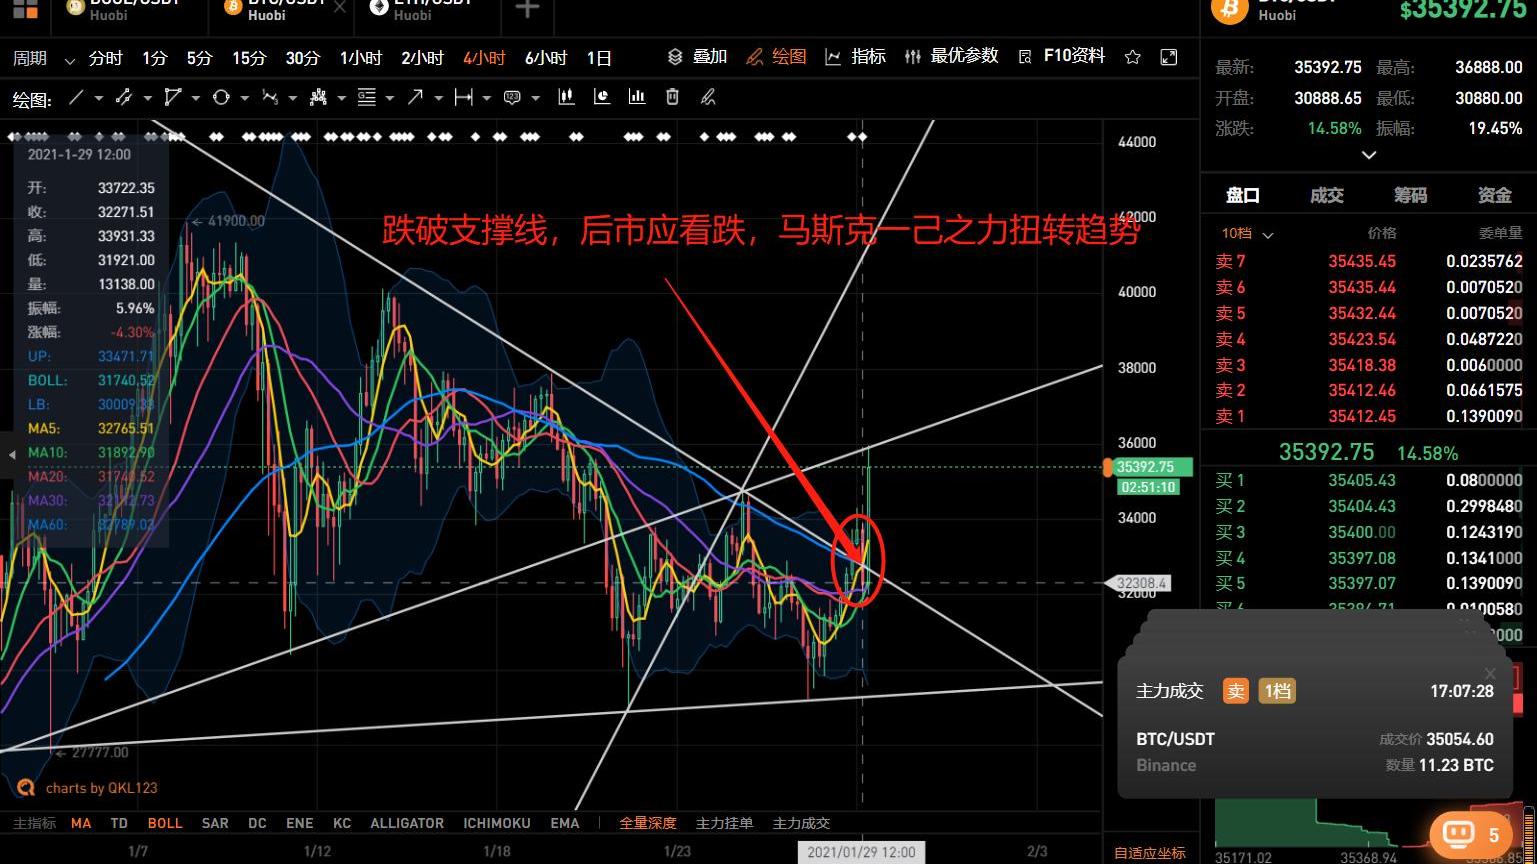The width and height of the screenshot is (1537, 864).
Task: Select the triangle shape drawing tool
Action: [x=173, y=97]
